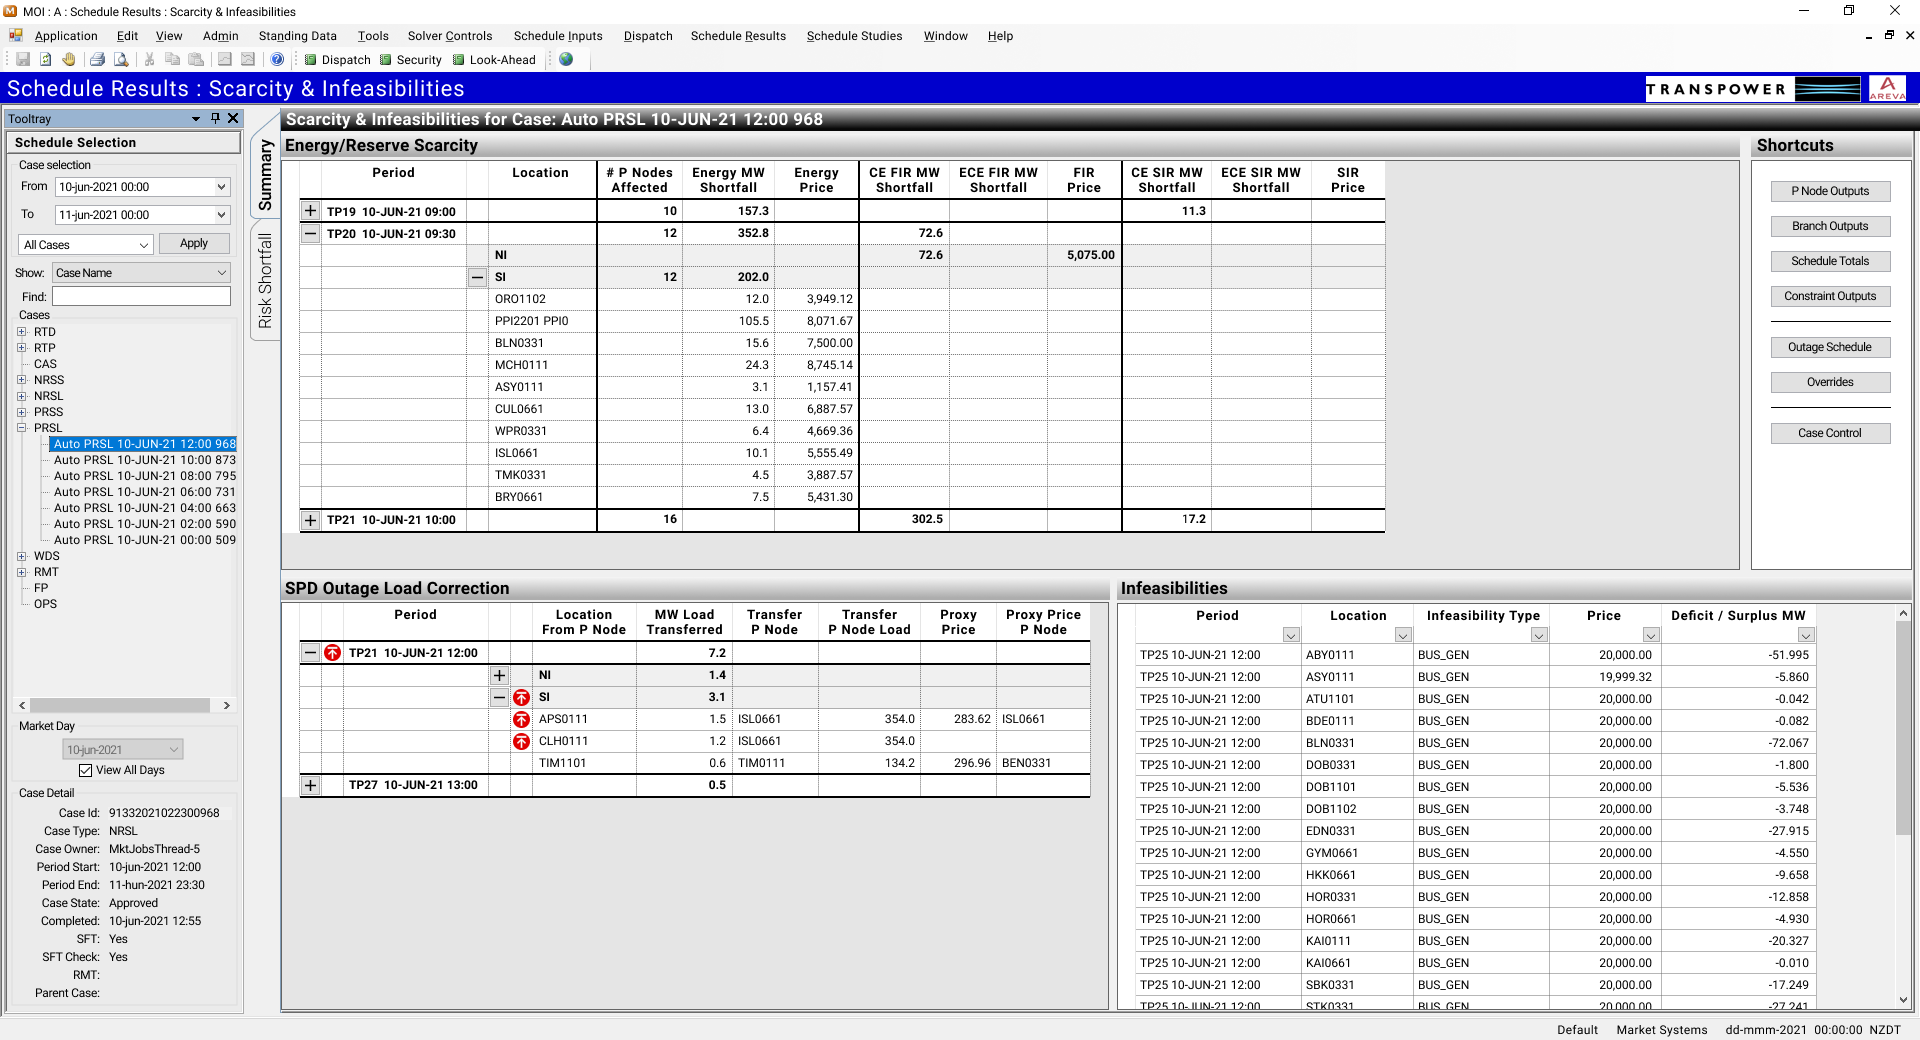
Task: Pin the Tooltray panel
Action: pos(215,118)
